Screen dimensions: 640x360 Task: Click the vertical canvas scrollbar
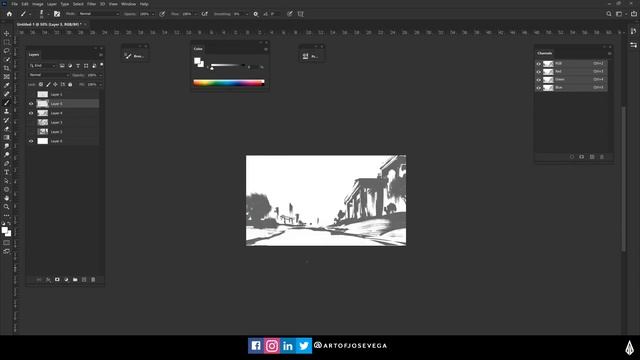623,179
